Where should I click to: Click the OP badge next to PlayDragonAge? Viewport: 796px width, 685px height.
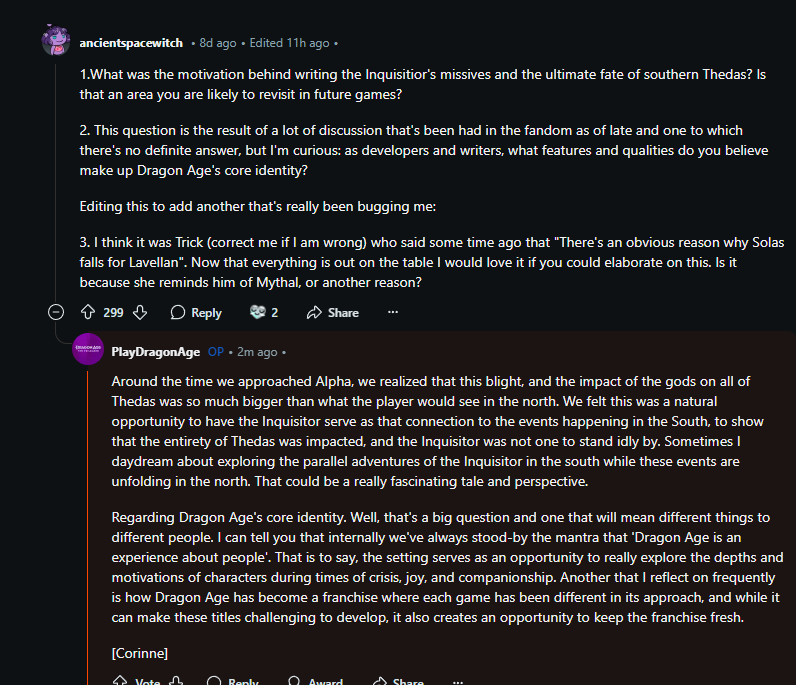[215, 352]
